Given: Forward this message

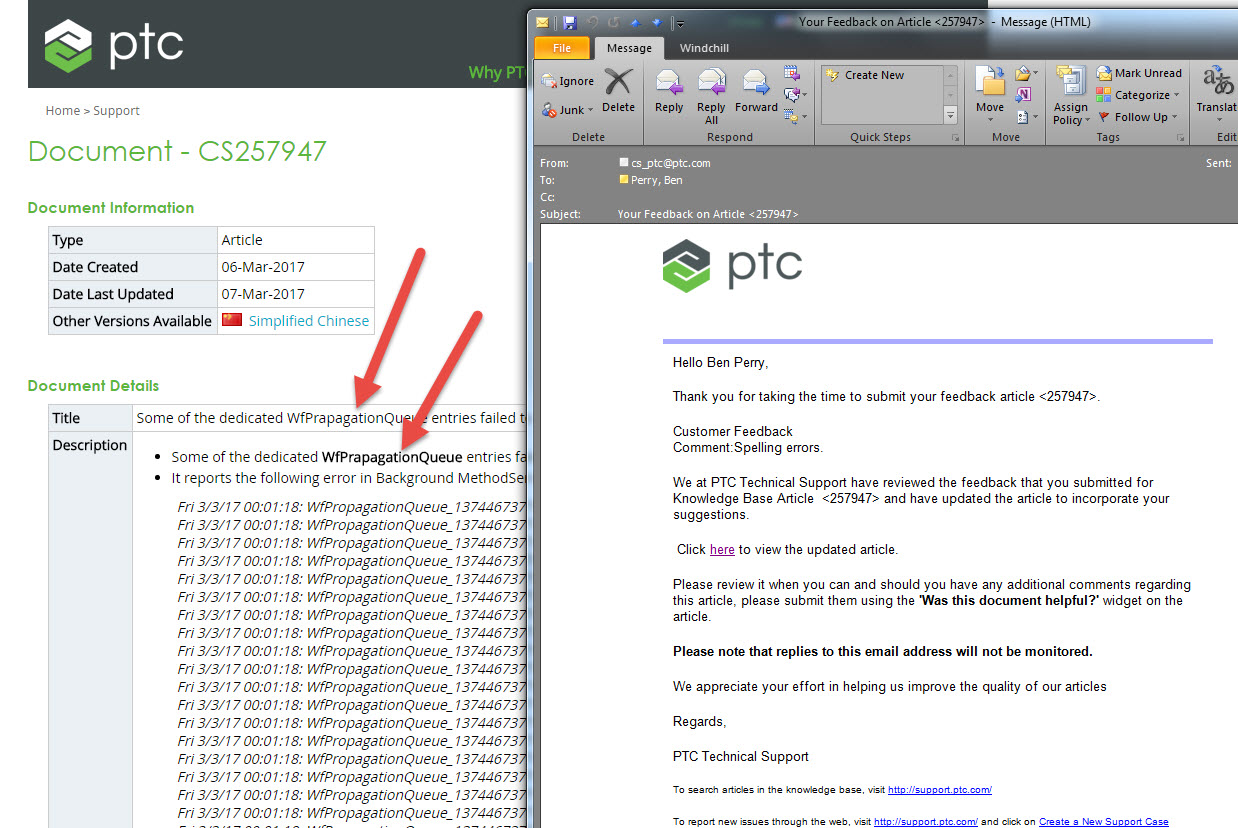Looking at the screenshot, I should point(756,91).
